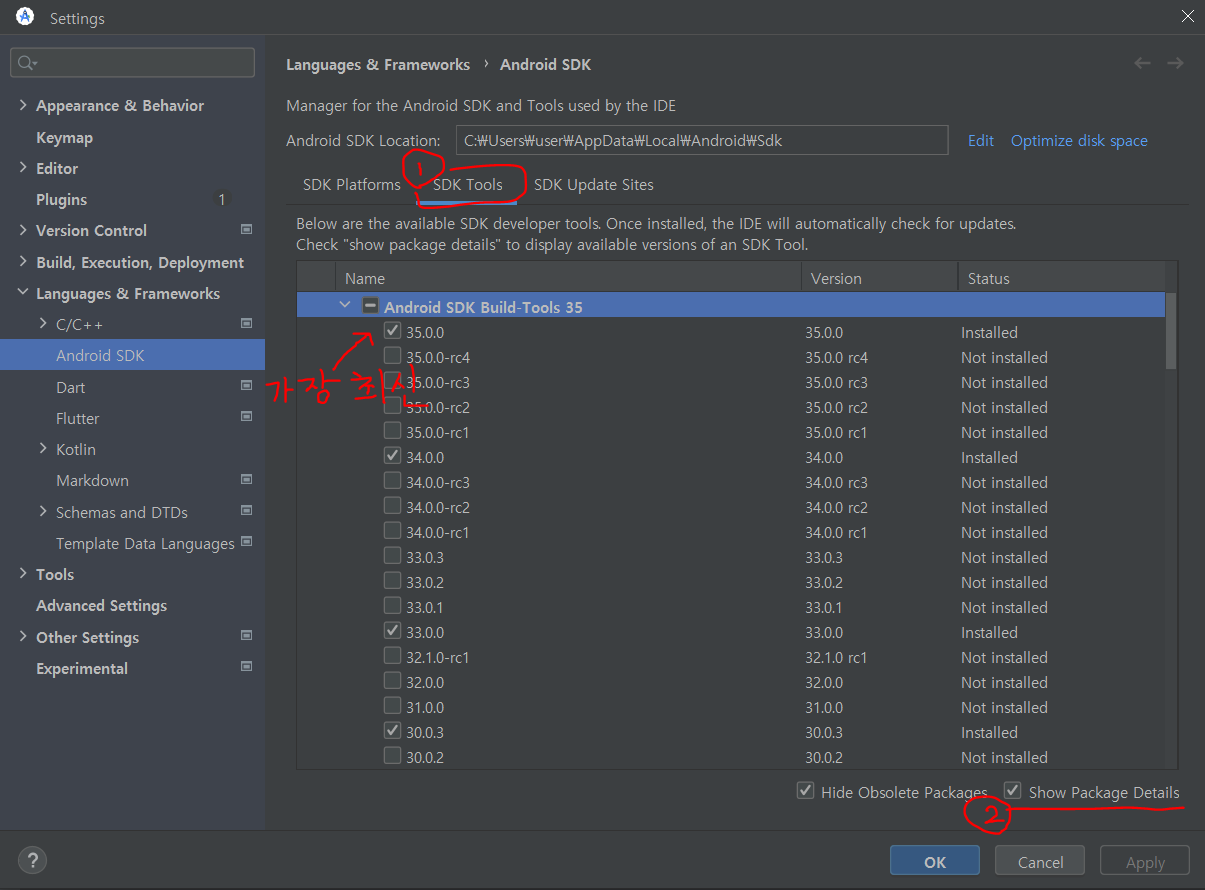Click the Edit SDK location link
This screenshot has height=890, width=1205.
point(981,140)
